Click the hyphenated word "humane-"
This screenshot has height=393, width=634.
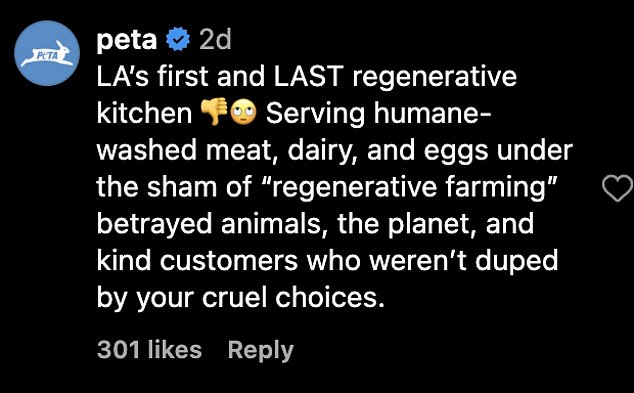pos(432,113)
